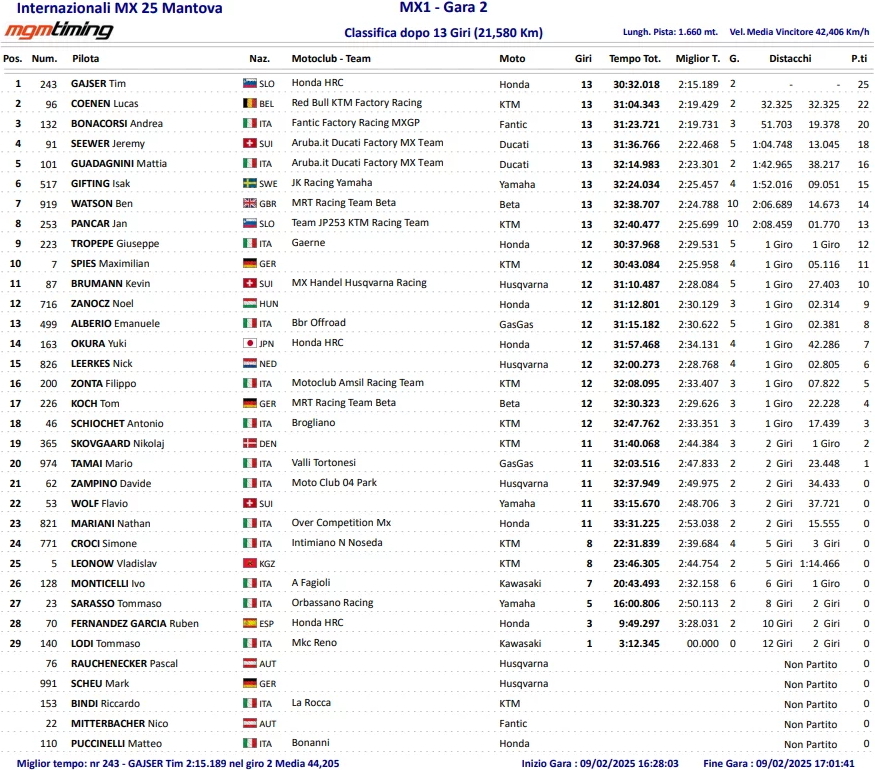Select rider name TROPEPE Giuseppe
Viewport: 875px width, 770px height.
tap(115, 244)
